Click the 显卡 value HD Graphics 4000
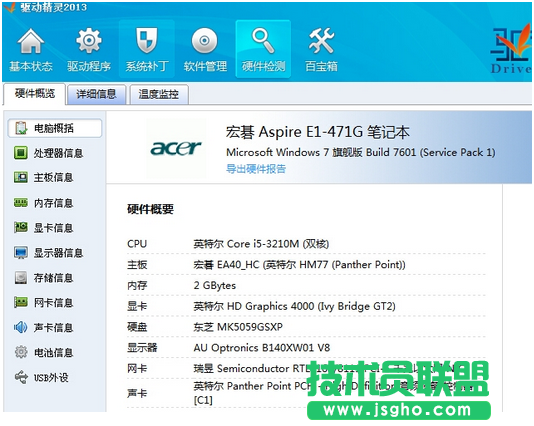534x426 pixels. [x=294, y=306]
